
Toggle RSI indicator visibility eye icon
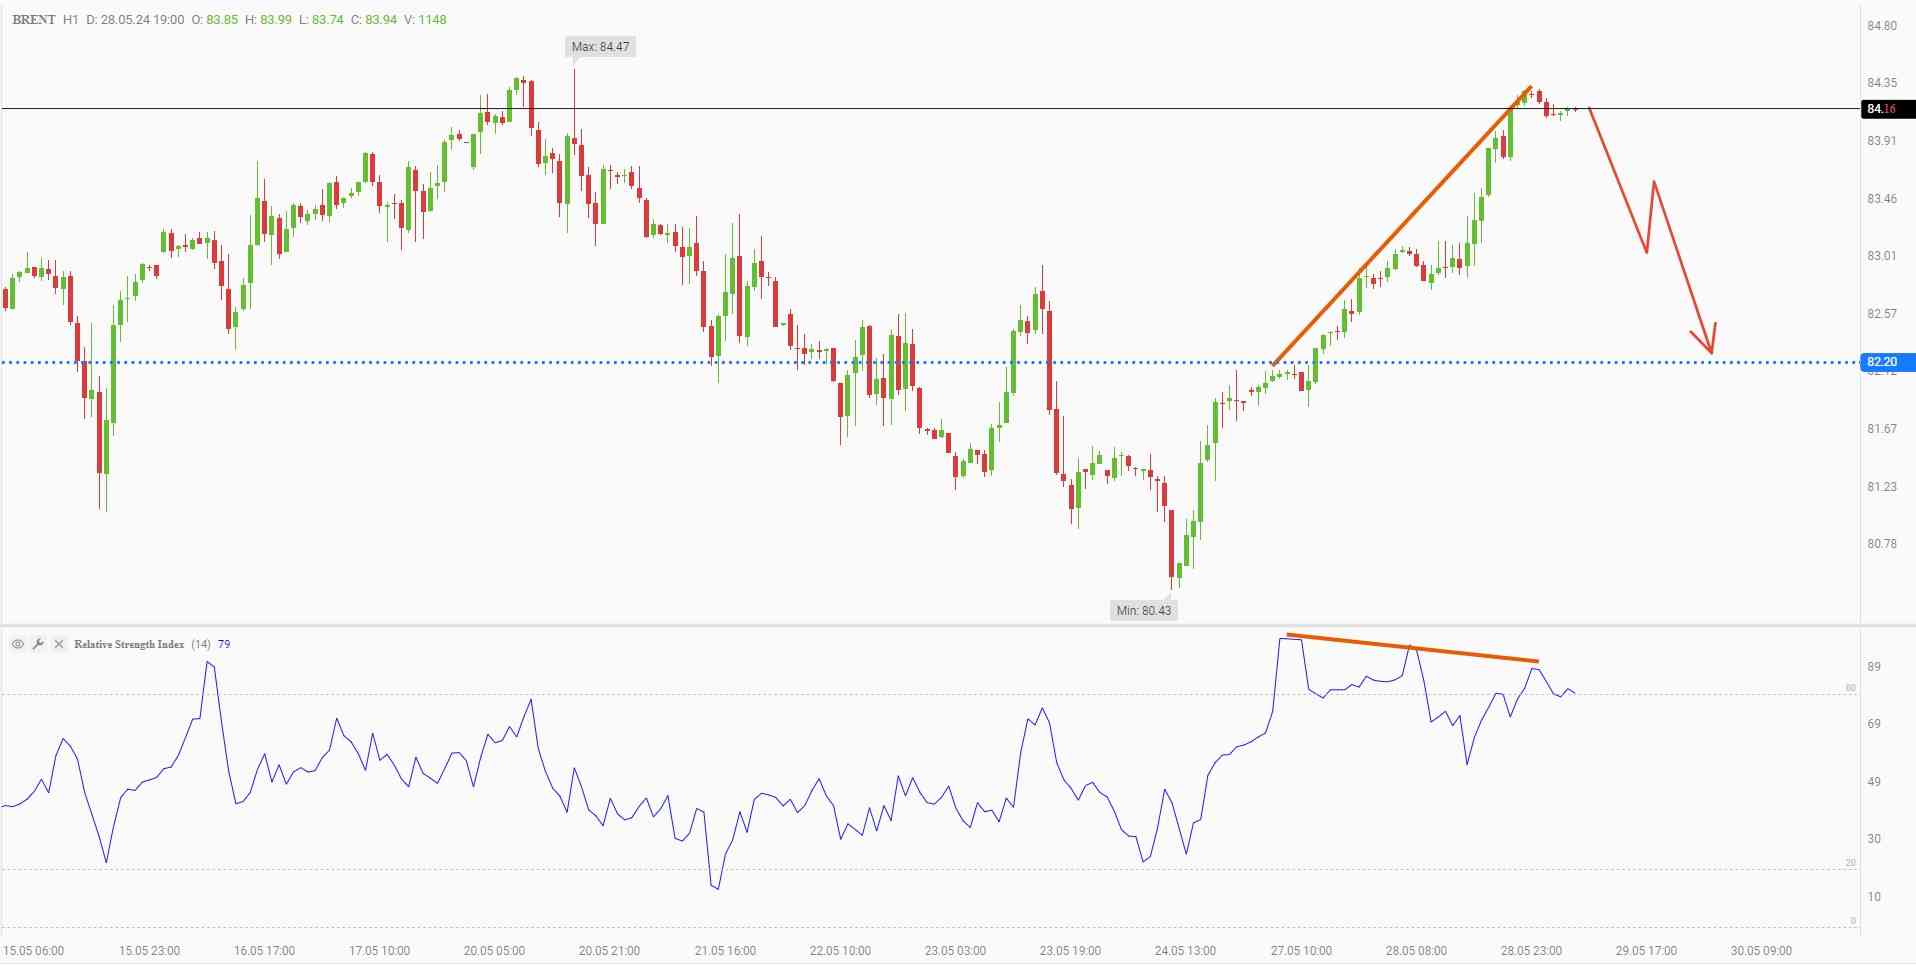18,644
